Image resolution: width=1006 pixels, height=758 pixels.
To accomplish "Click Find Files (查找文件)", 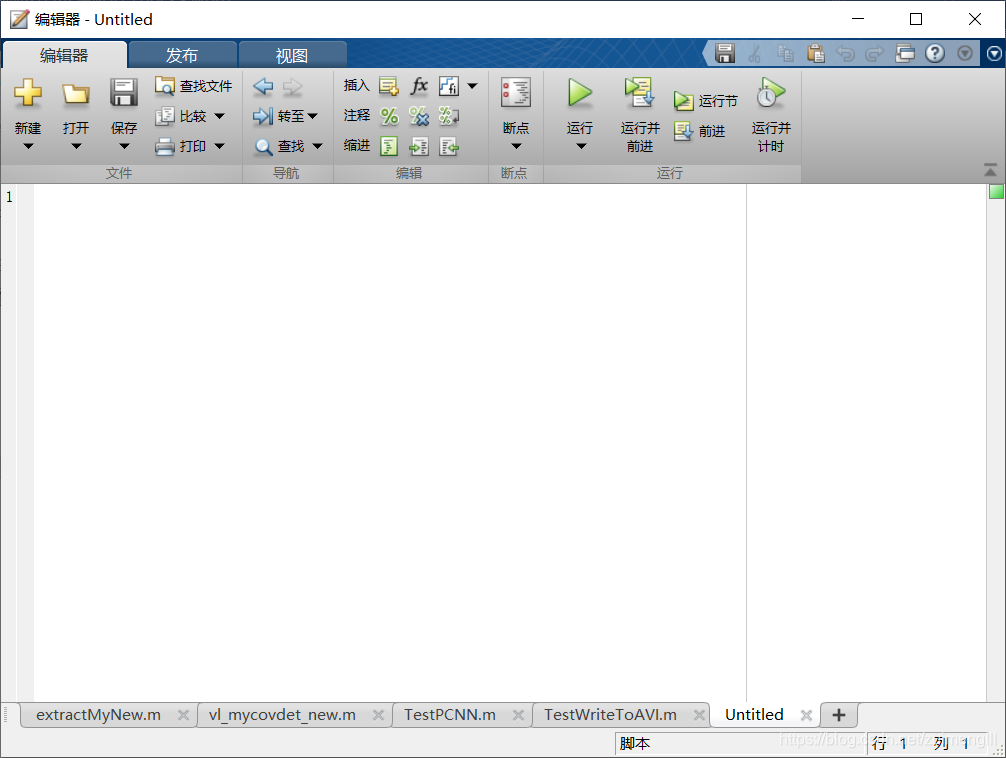I will 194,86.
